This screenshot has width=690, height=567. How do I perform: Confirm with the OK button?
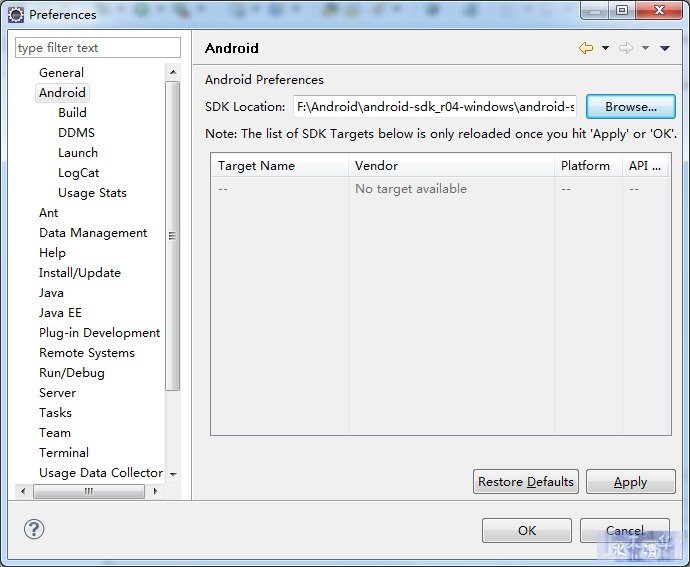[527, 530]
